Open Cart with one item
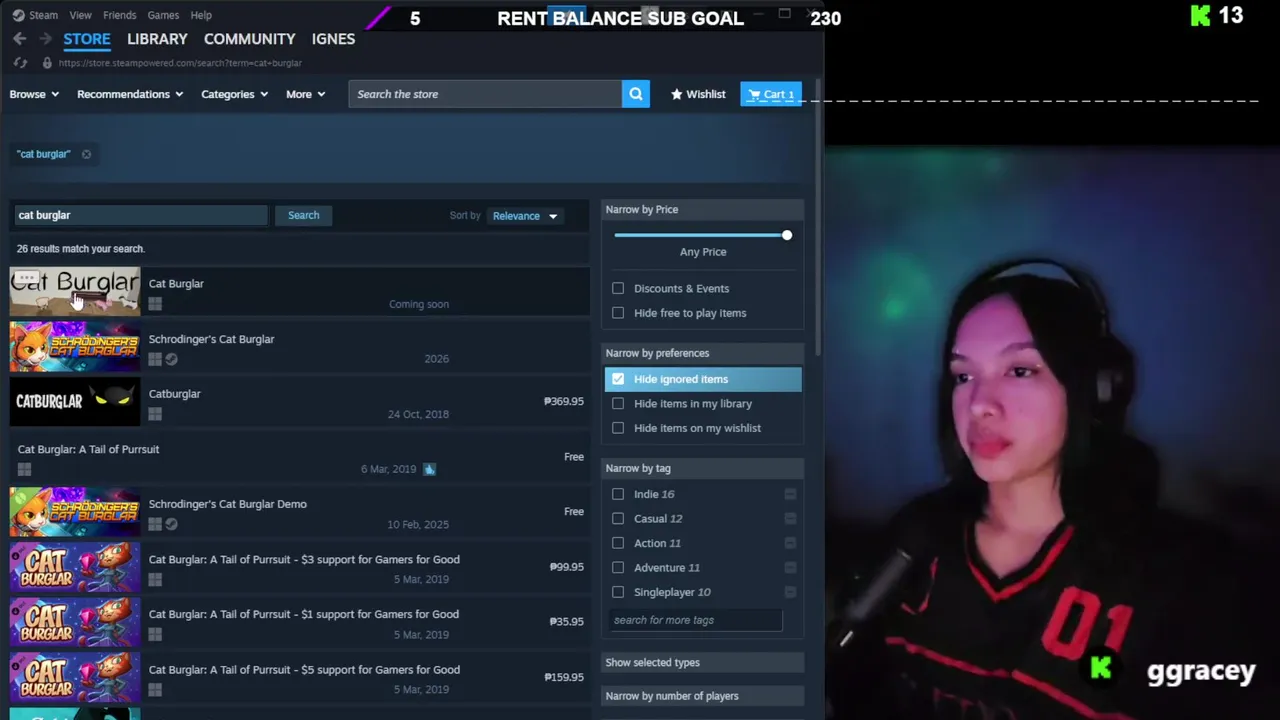 pos(771,94)
